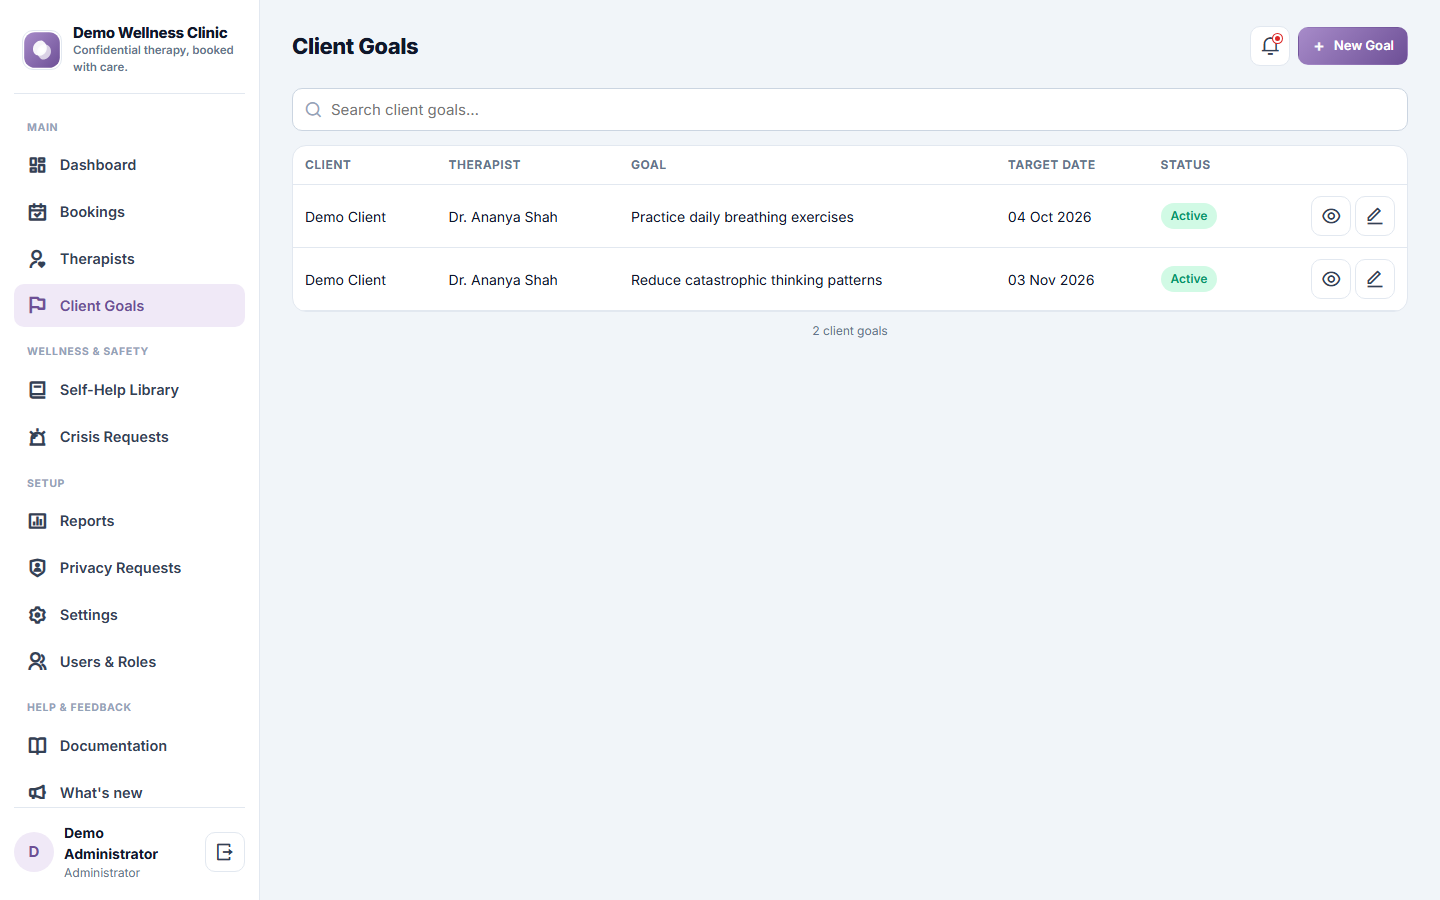Open What's new
Screen dimensions: 1440x900
[129, 792]
